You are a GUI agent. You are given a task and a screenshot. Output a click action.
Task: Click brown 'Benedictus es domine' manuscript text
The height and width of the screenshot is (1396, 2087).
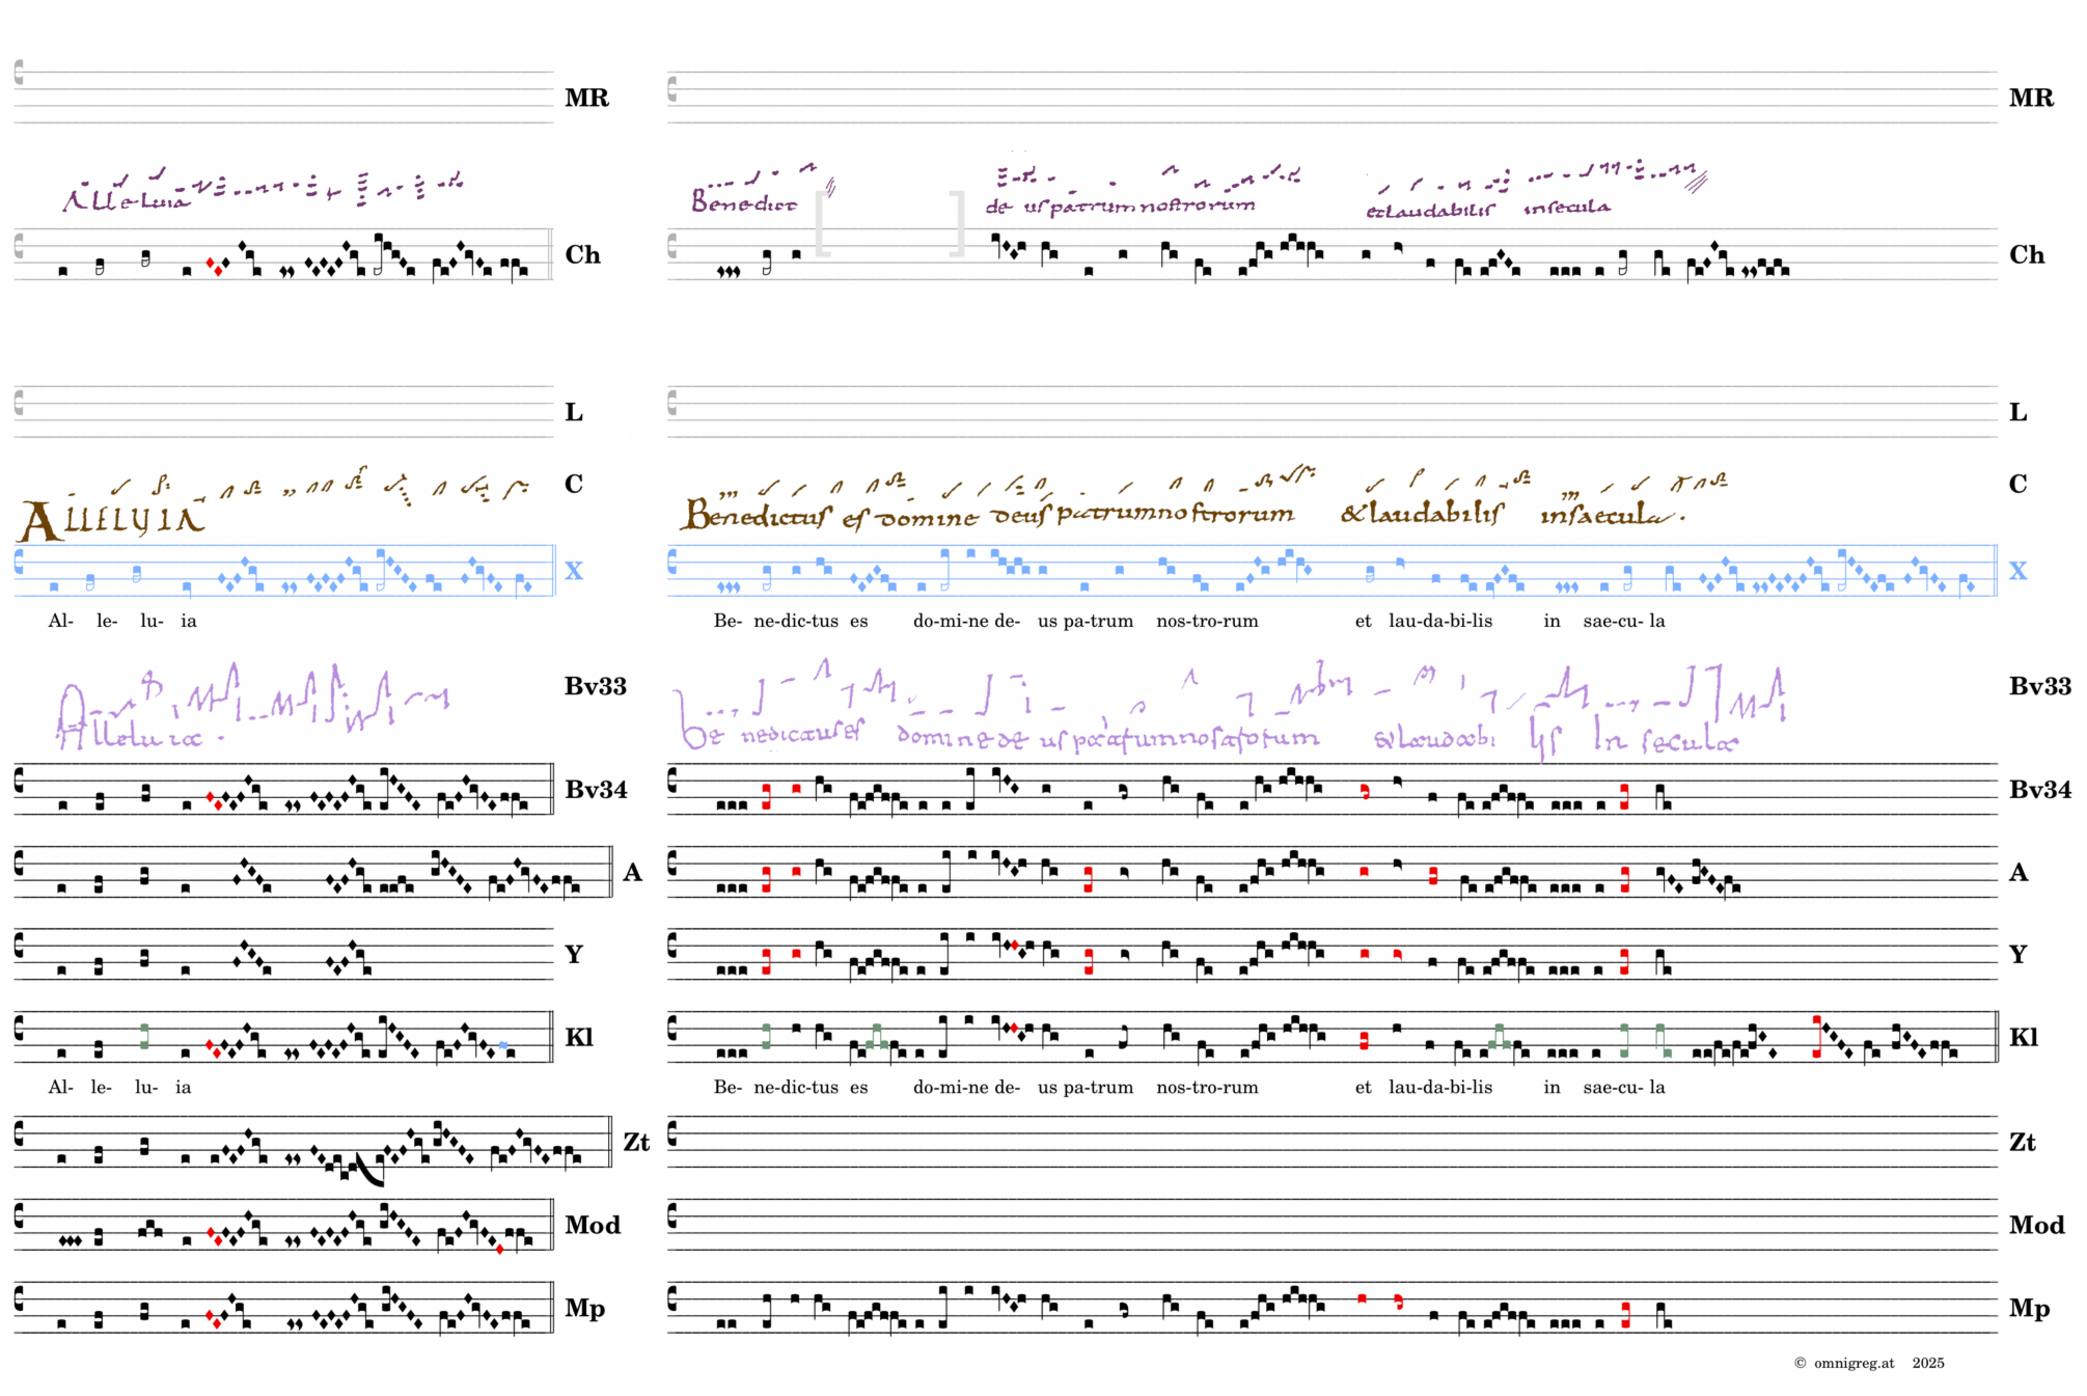point(830,517)
